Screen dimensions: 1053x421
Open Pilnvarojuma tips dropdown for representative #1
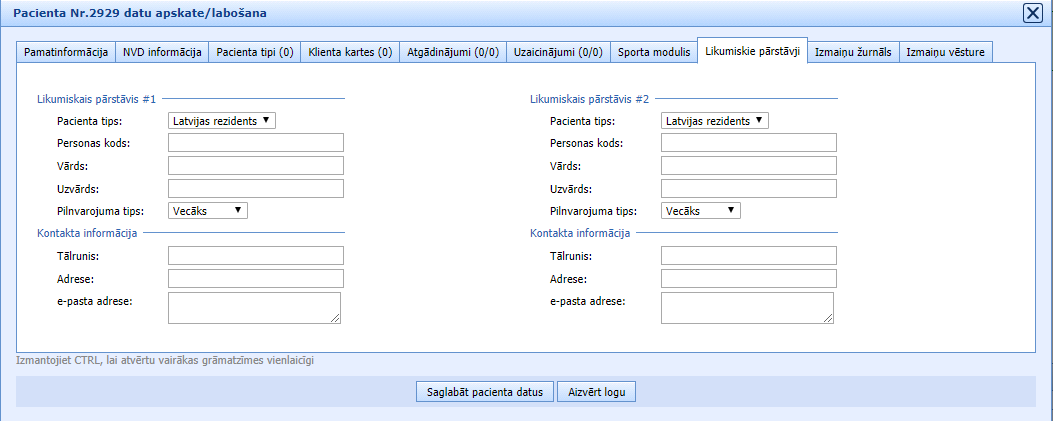point(208,211)
